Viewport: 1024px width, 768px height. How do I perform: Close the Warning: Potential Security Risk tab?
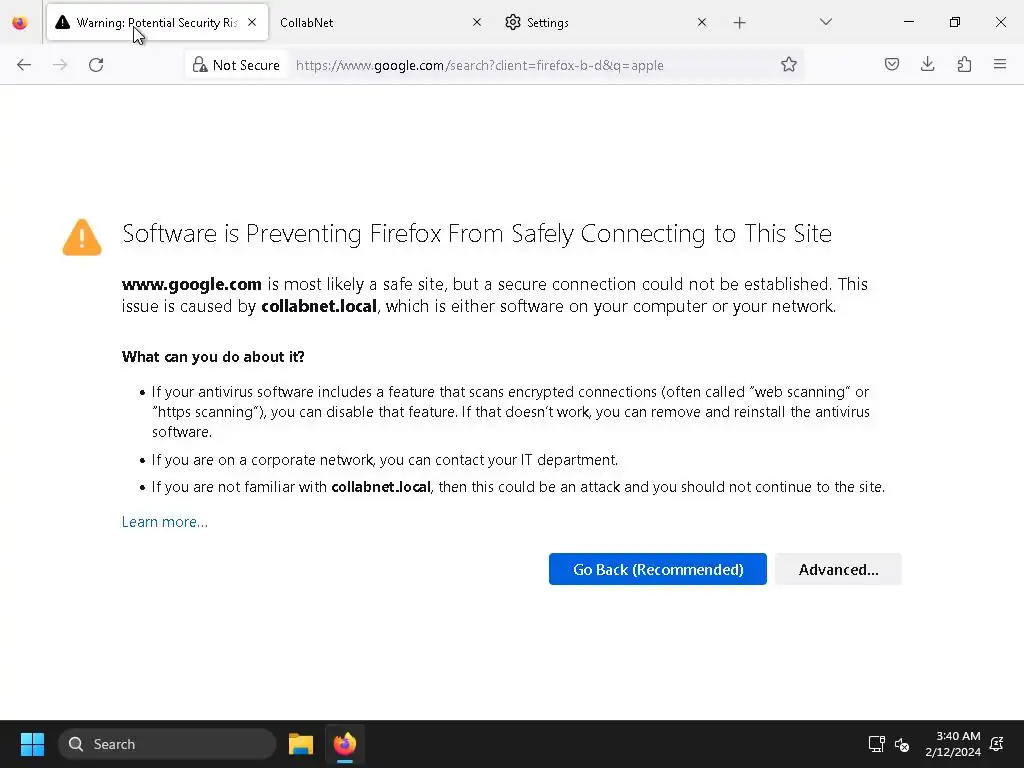(252, 22)
